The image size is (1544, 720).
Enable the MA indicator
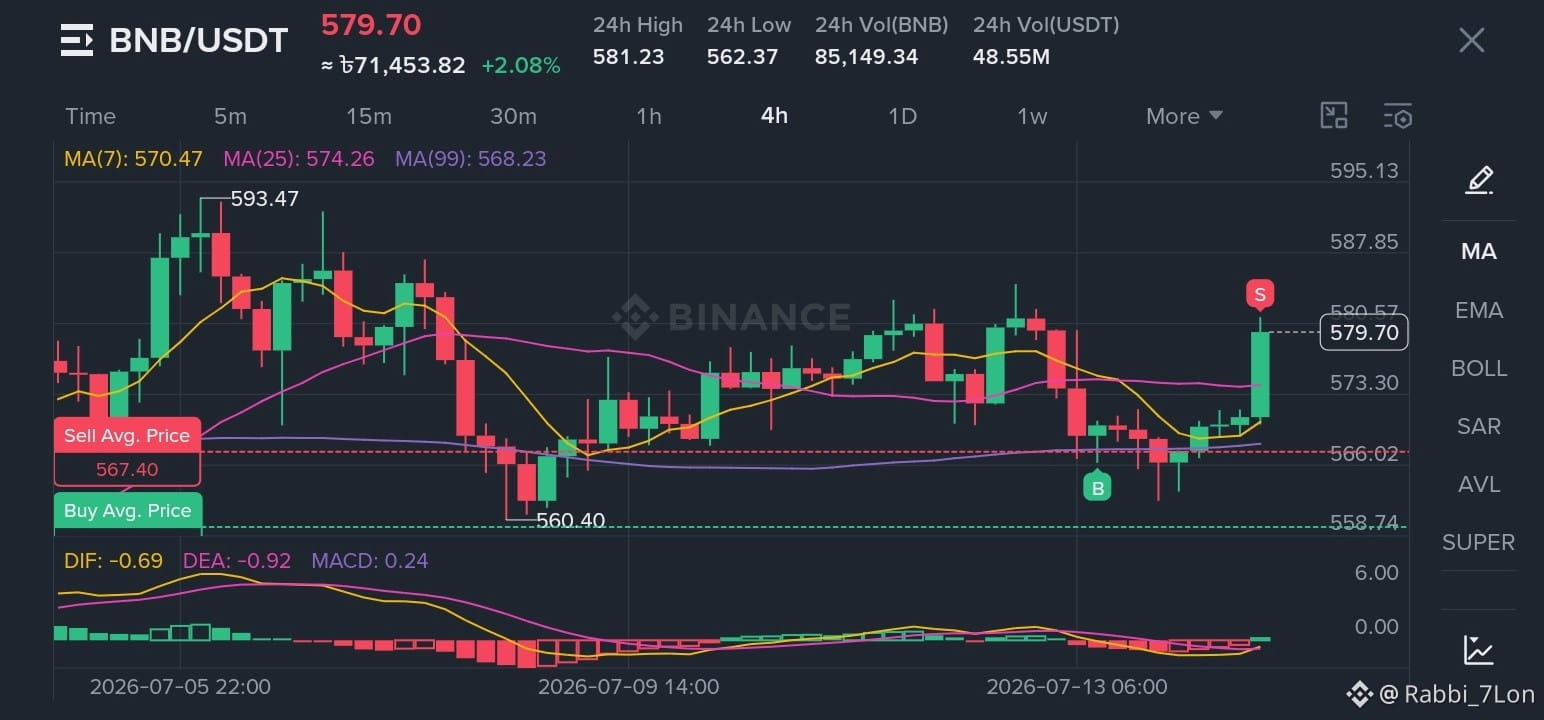[x=1478, y=251]
